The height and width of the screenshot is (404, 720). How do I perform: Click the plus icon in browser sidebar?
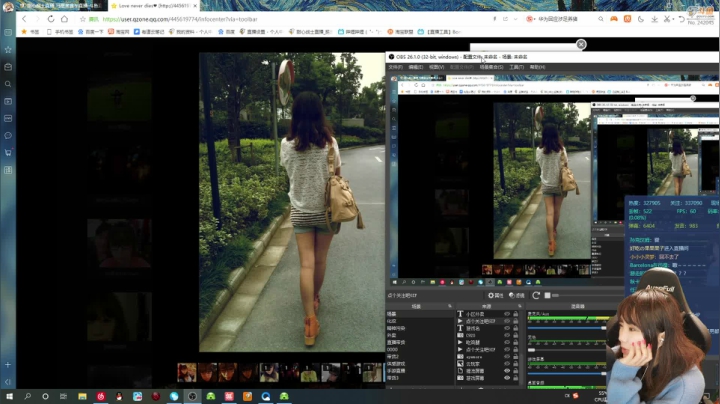pyautogui.click(x=8, y=364)
